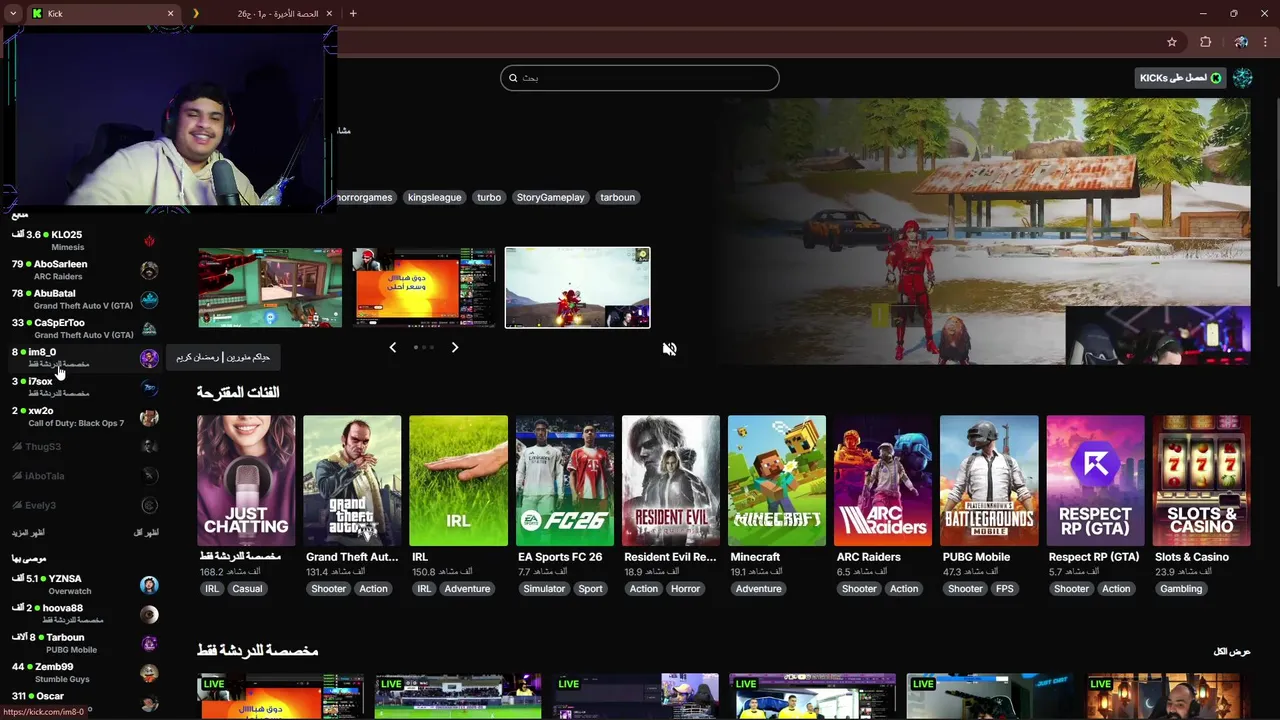Click the search input field

(x=640, y=78)
